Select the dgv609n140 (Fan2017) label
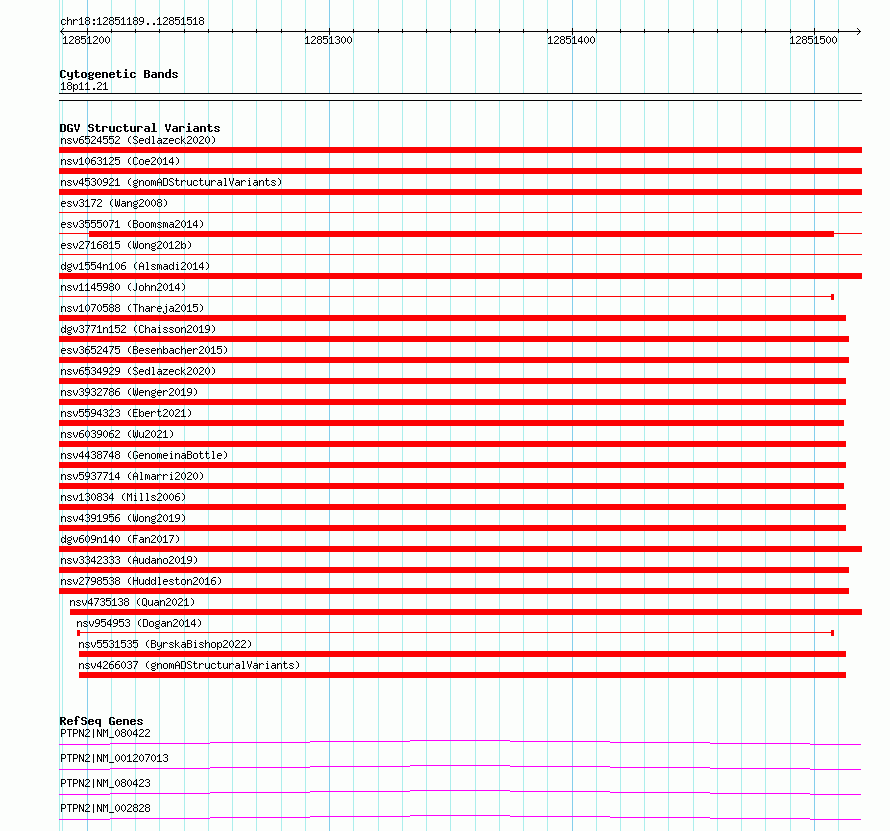 click(120, 539)
